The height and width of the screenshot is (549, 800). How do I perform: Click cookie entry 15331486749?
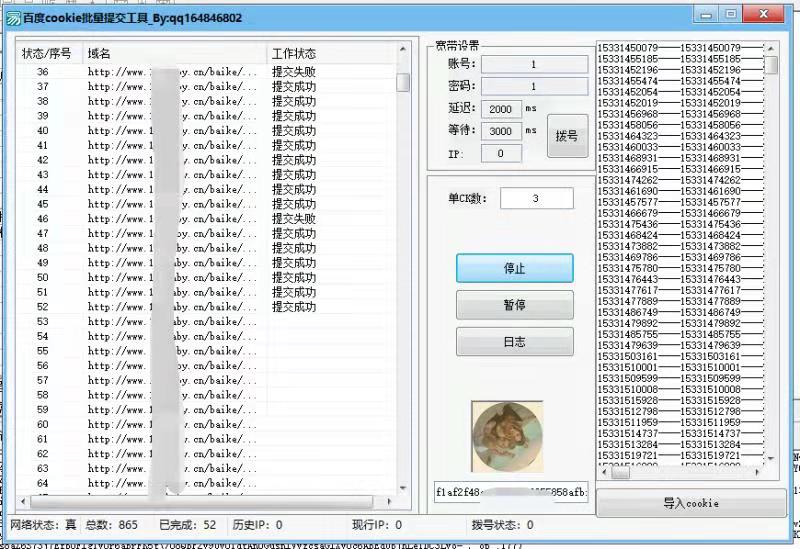pos(680,312)
